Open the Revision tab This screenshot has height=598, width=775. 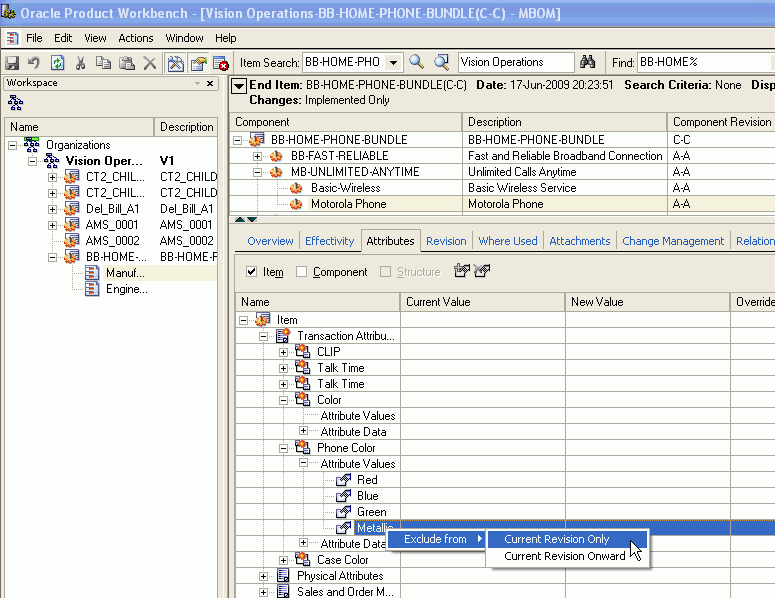tap(446, 241)
